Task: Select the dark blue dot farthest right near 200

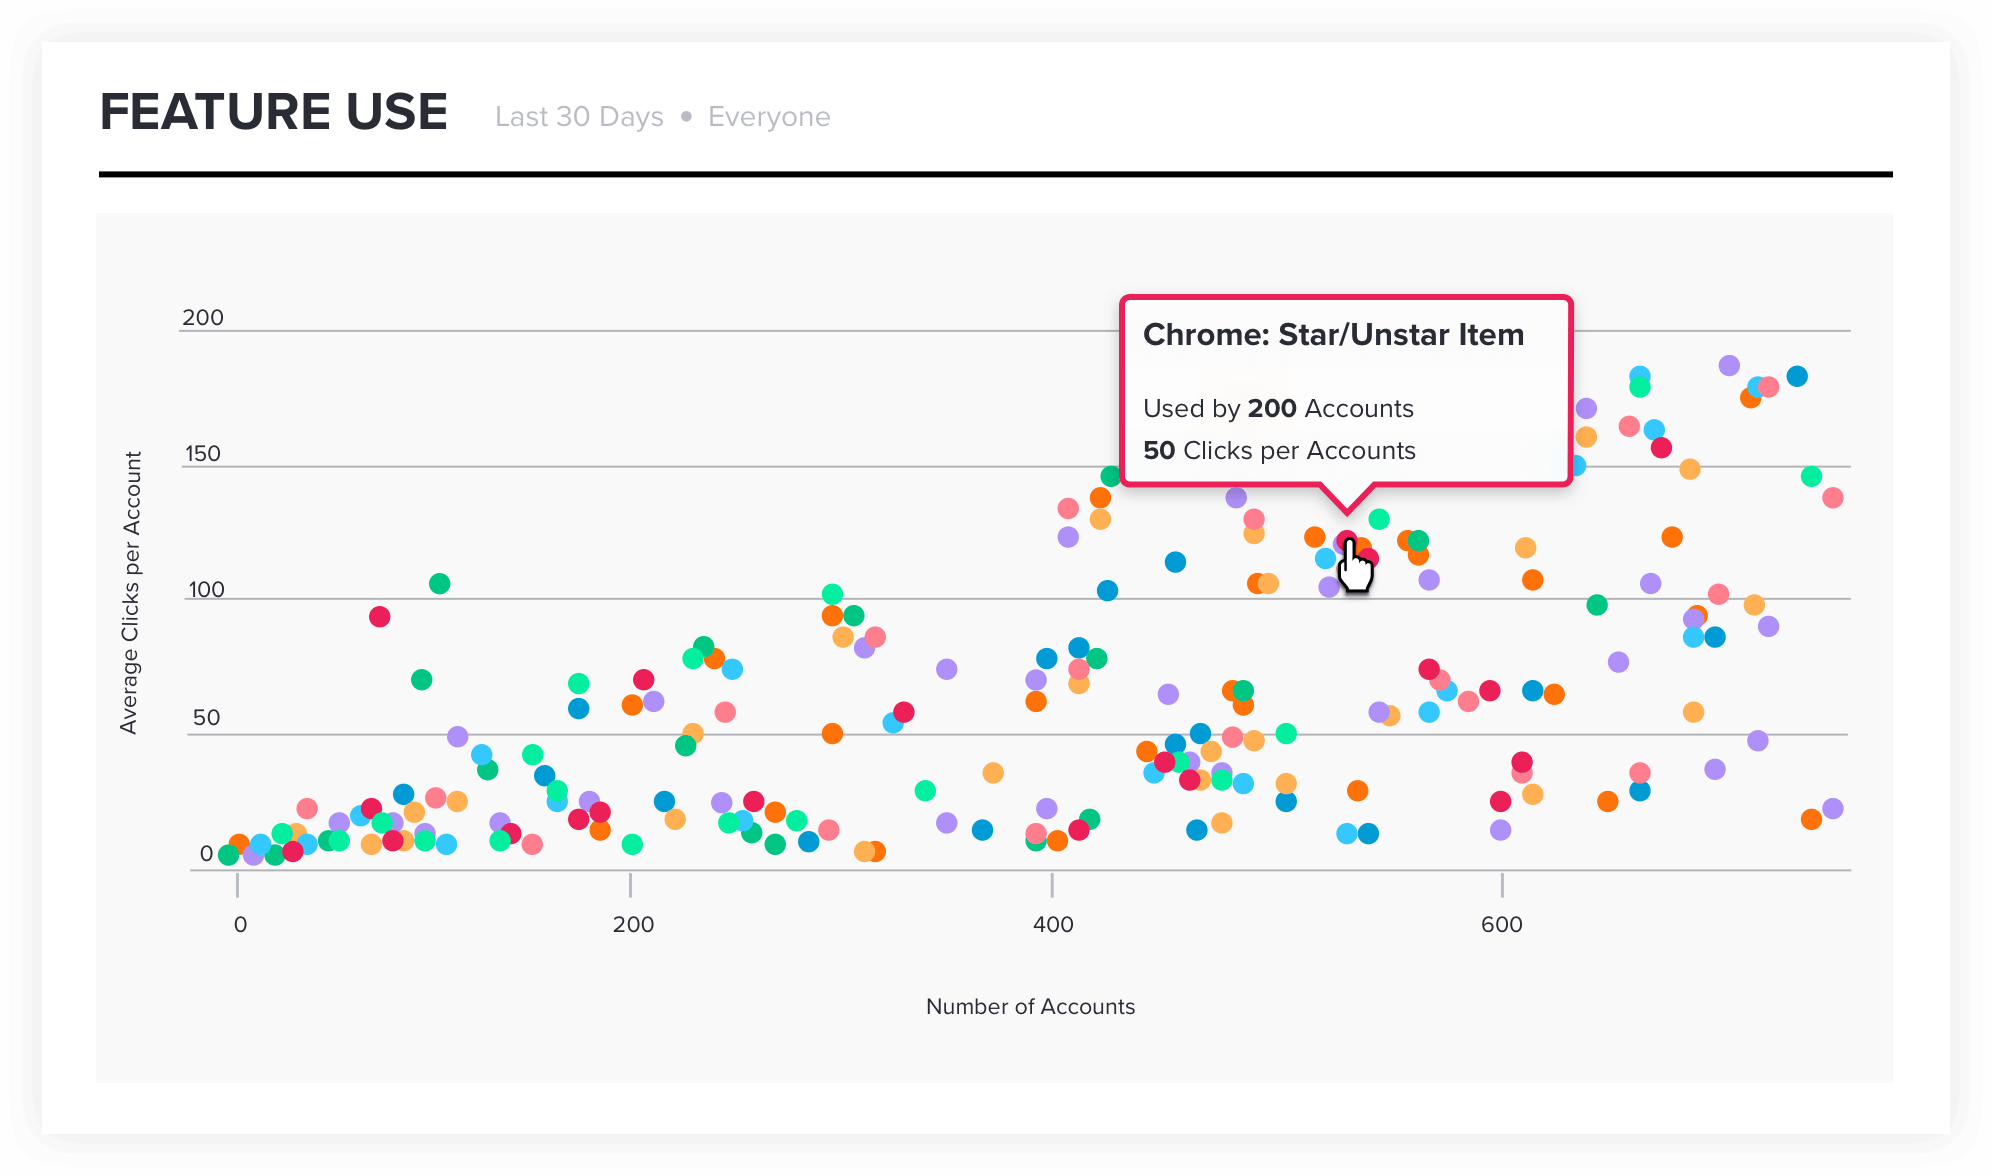Action: click(x=1797, y=376)
